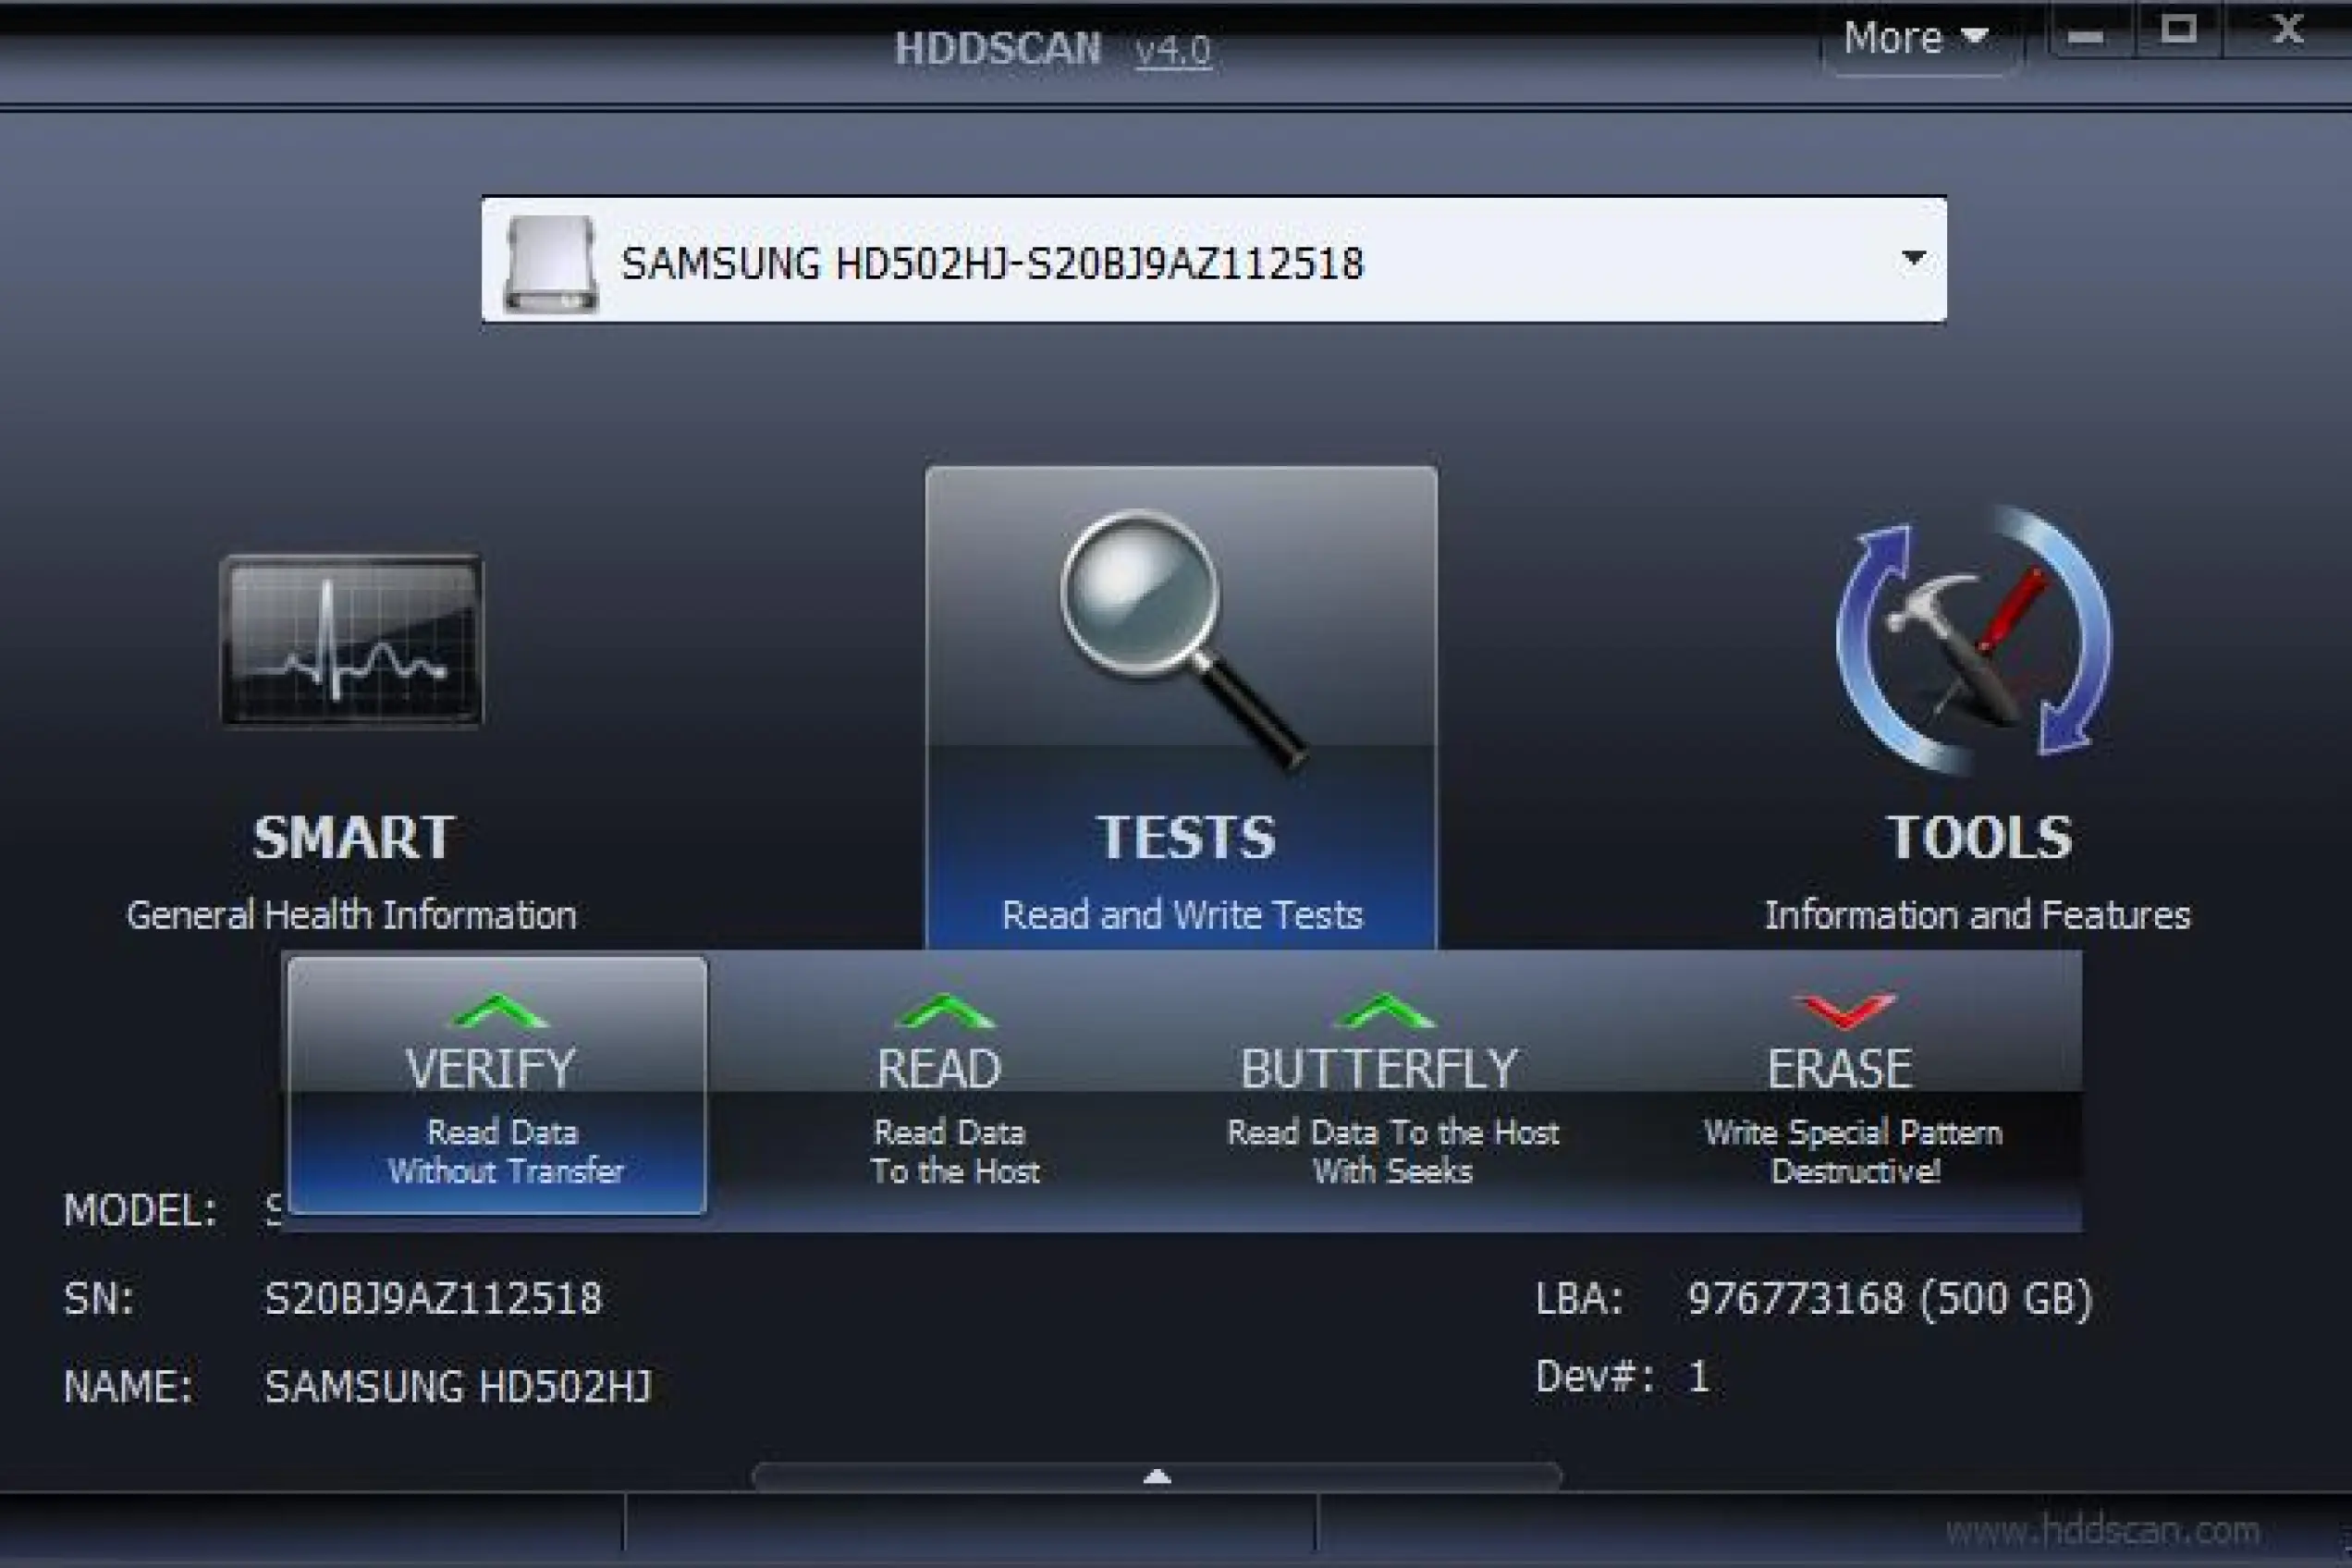Open the www.hddscan.com website link

(x=2102, y=1530)
